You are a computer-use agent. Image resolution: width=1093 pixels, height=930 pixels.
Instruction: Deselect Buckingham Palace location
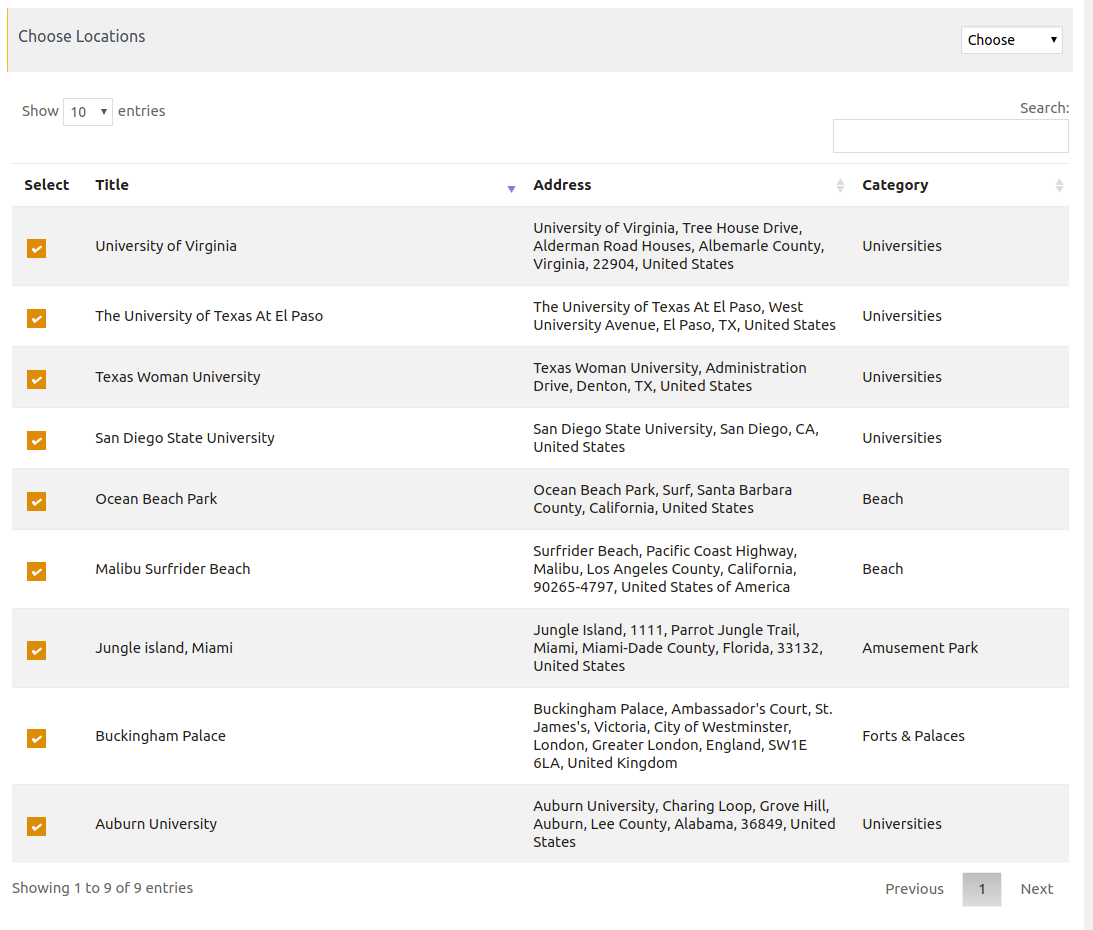pyautogui.click(x=37, y=738)
